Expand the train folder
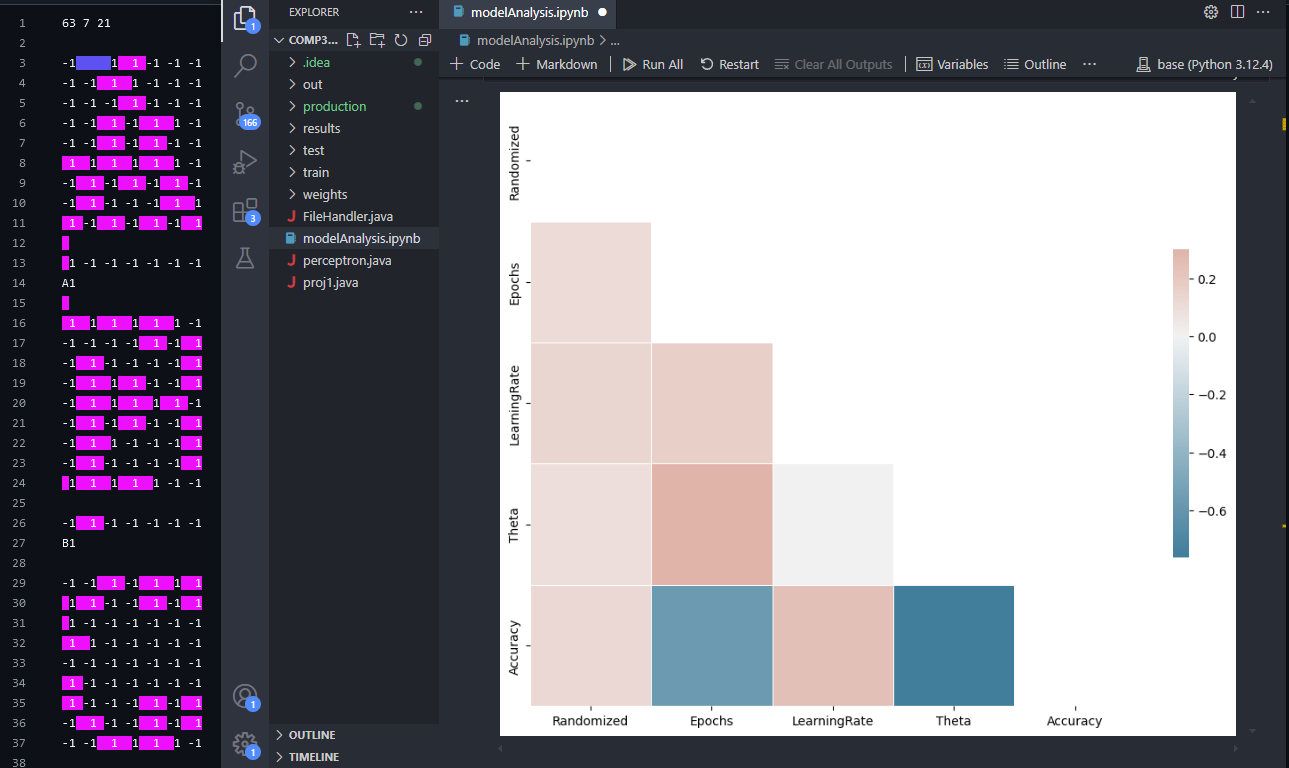 tap(354, 172)
